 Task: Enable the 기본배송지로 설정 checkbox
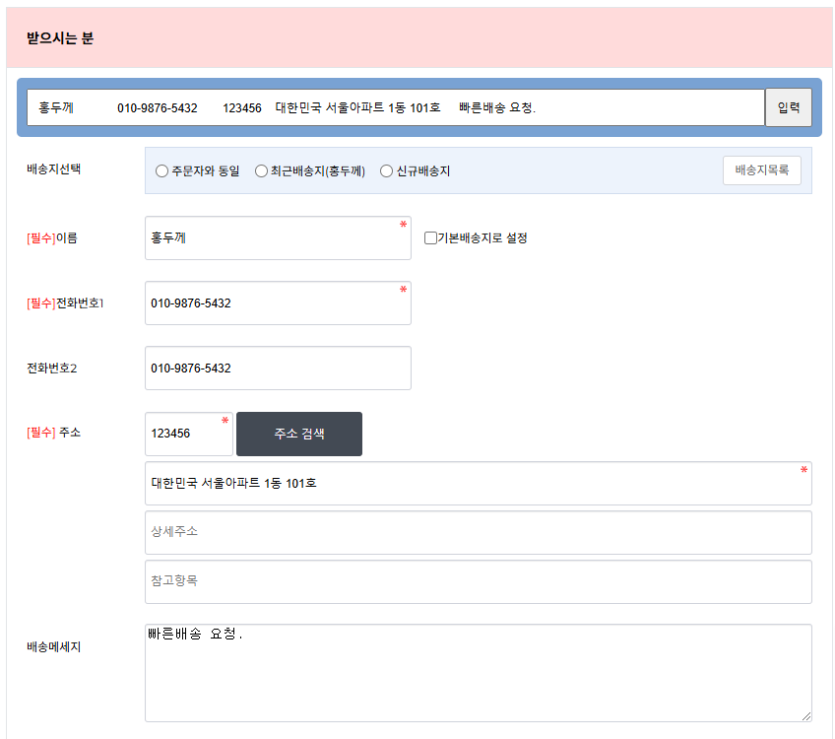[430, 238]
